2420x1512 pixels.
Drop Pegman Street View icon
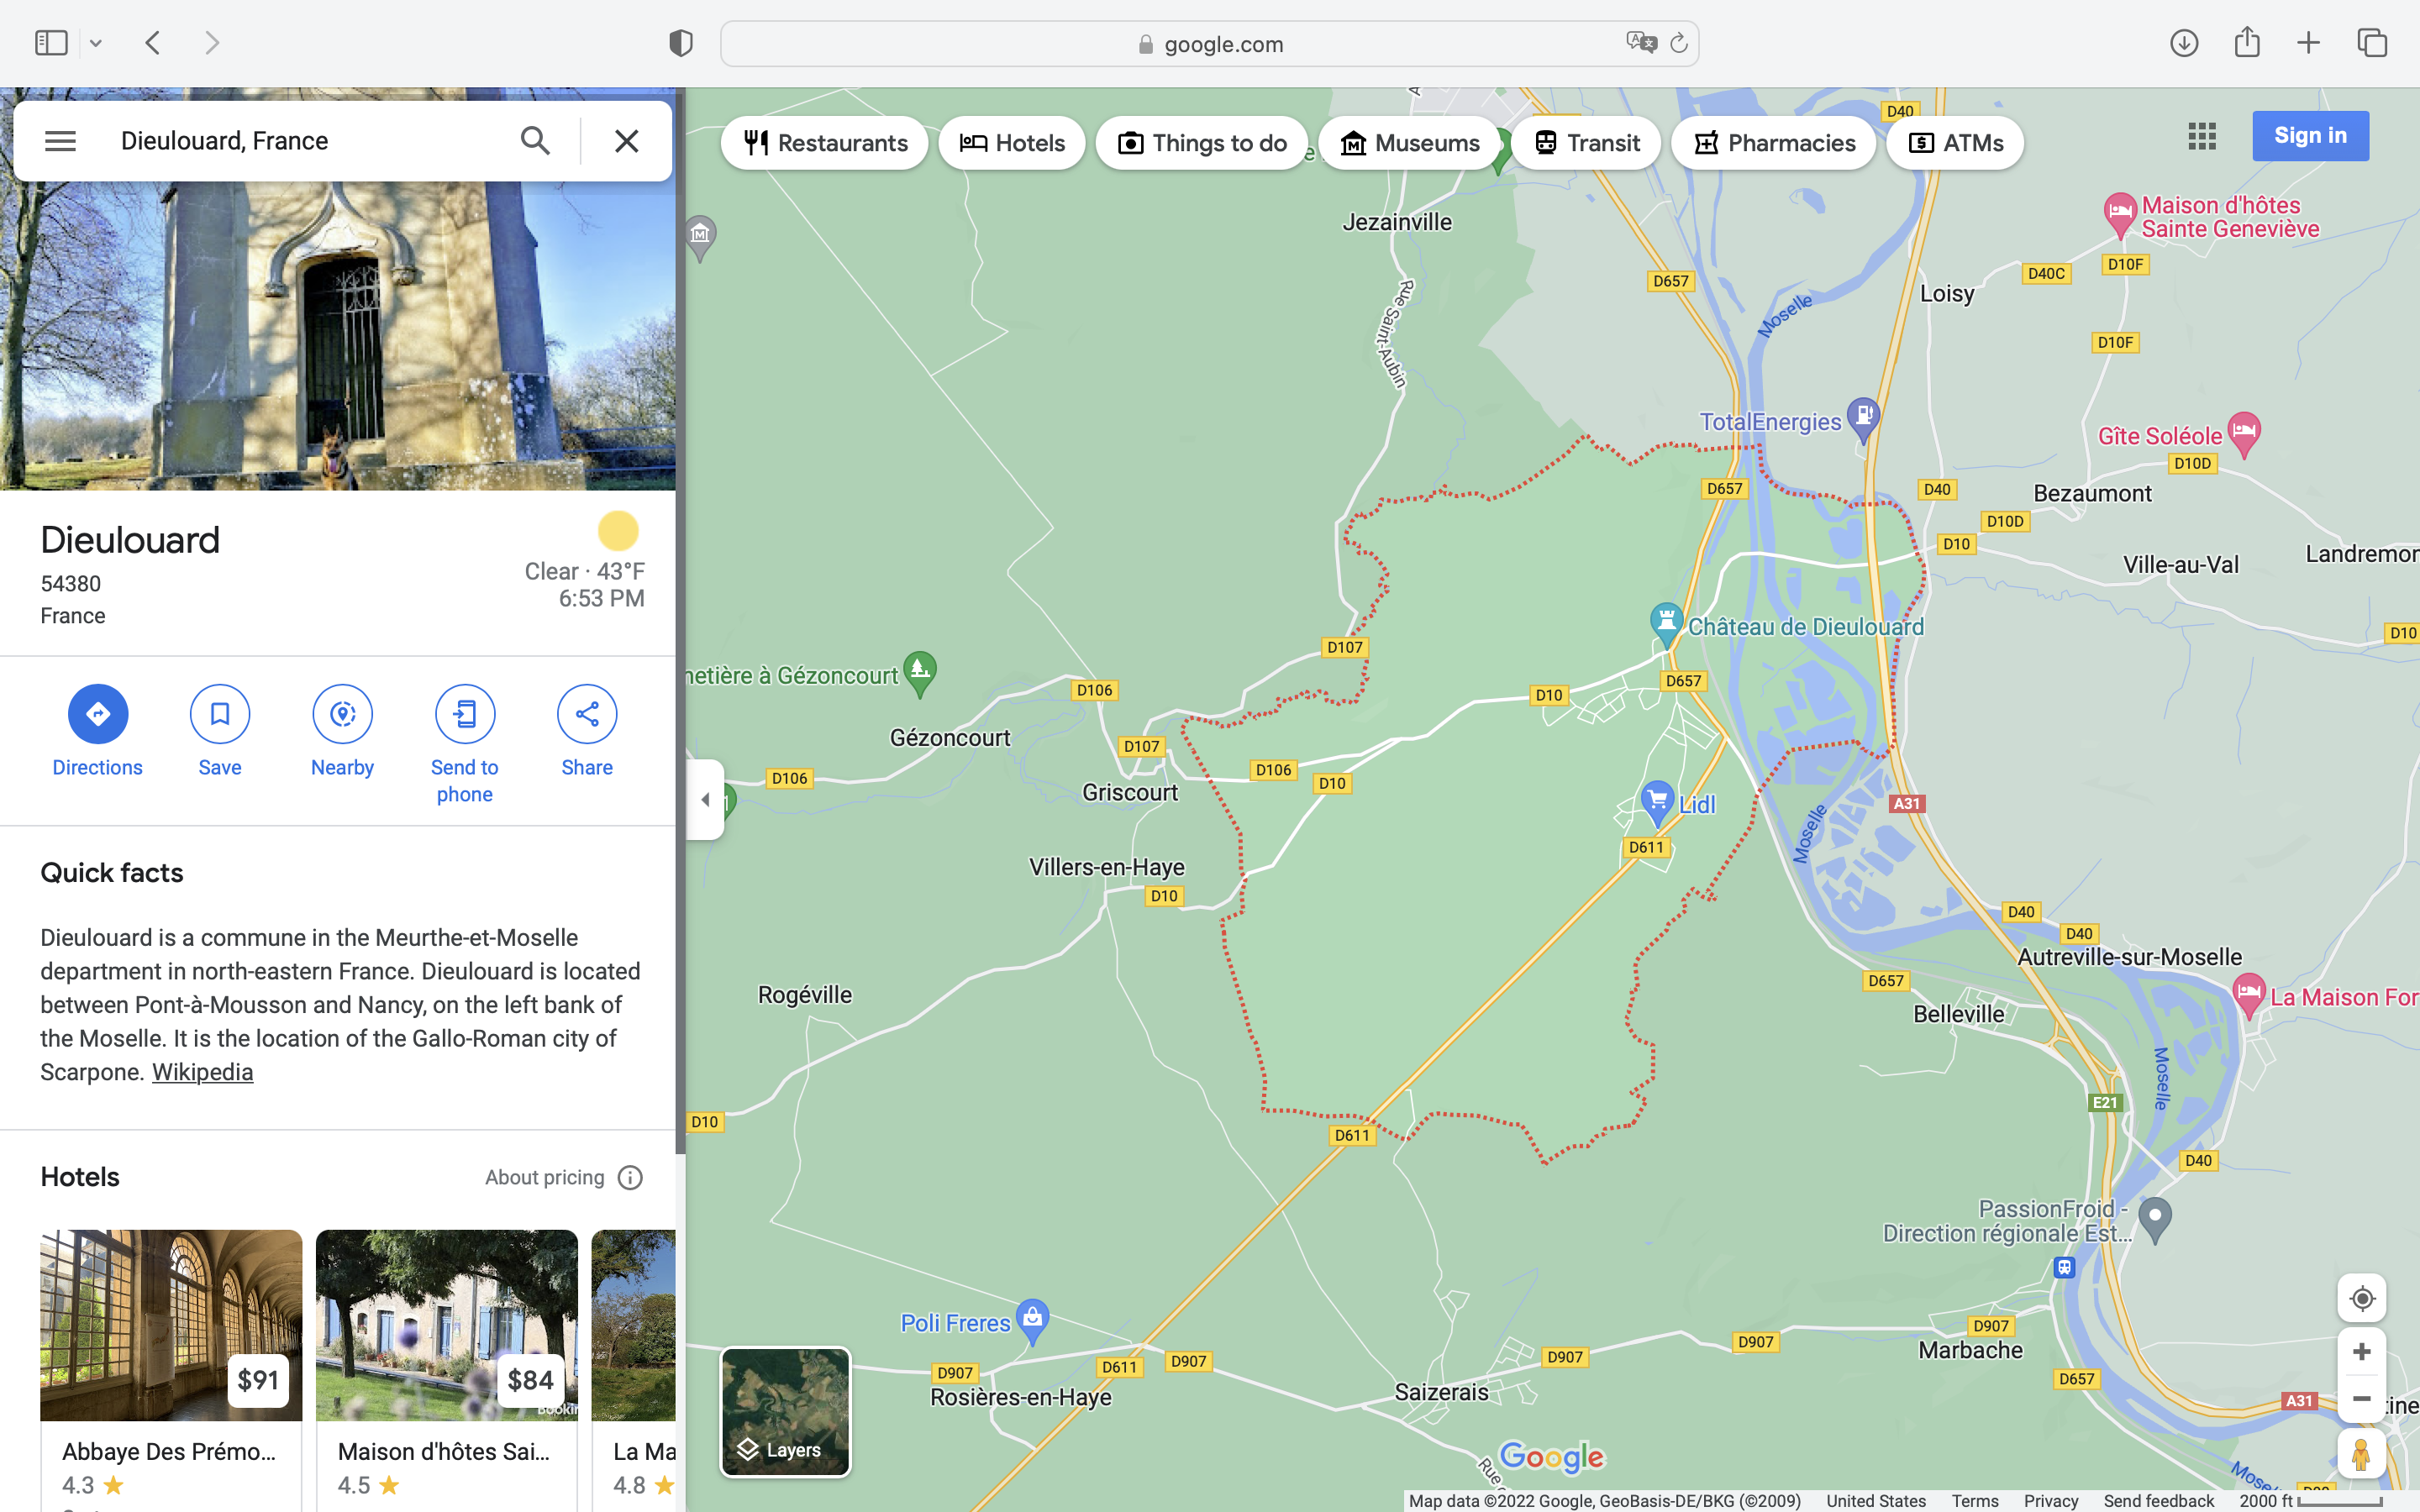tap(2361, 1454)
